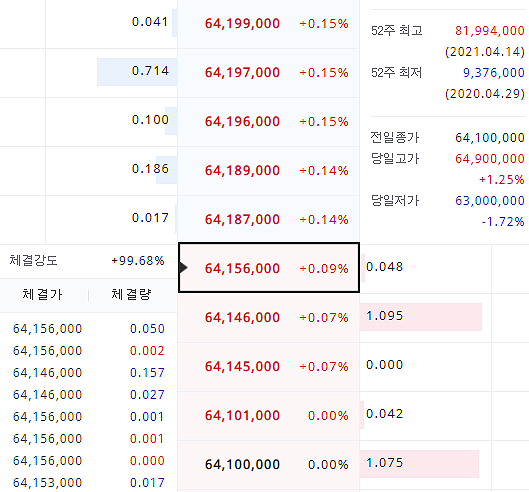Click the 0.714 ask volume bar
529x492 pixels.
pyautogui.click(x=137, y=72)
